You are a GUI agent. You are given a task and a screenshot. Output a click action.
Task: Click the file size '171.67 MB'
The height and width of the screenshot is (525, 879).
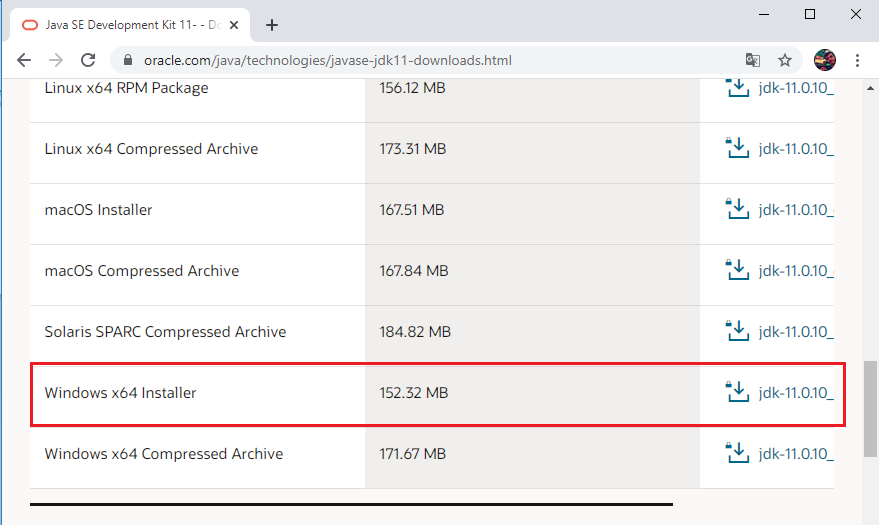pyautogui.click(x=413, y=454)
